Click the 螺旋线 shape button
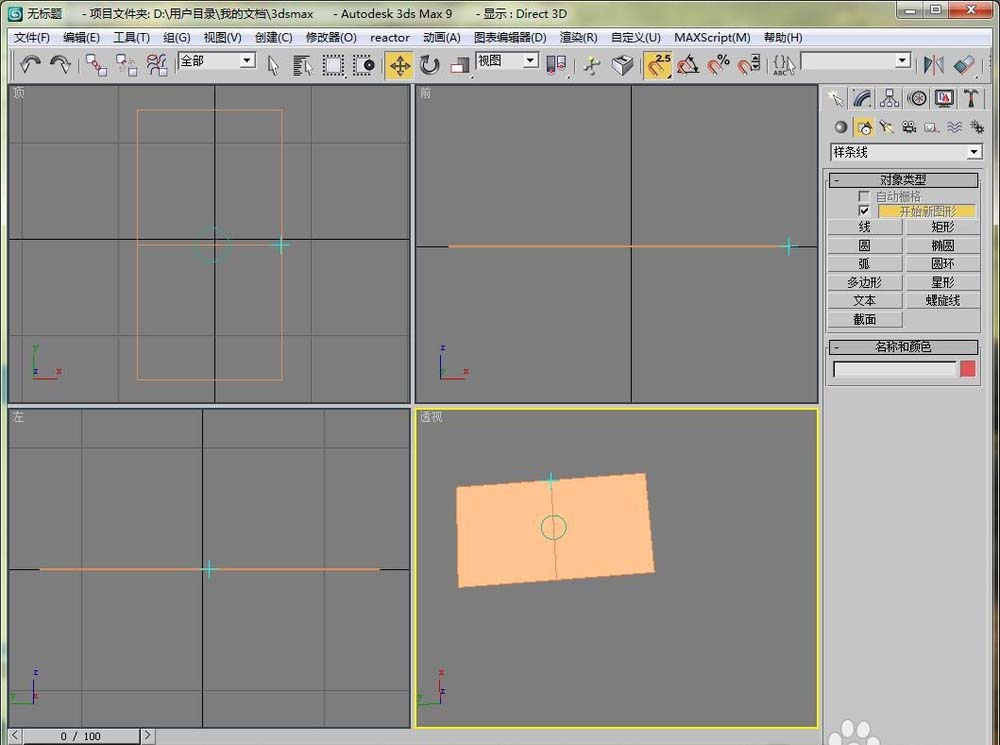The width and height of the screenshot is (1000, 745). [x=943, y=300]
